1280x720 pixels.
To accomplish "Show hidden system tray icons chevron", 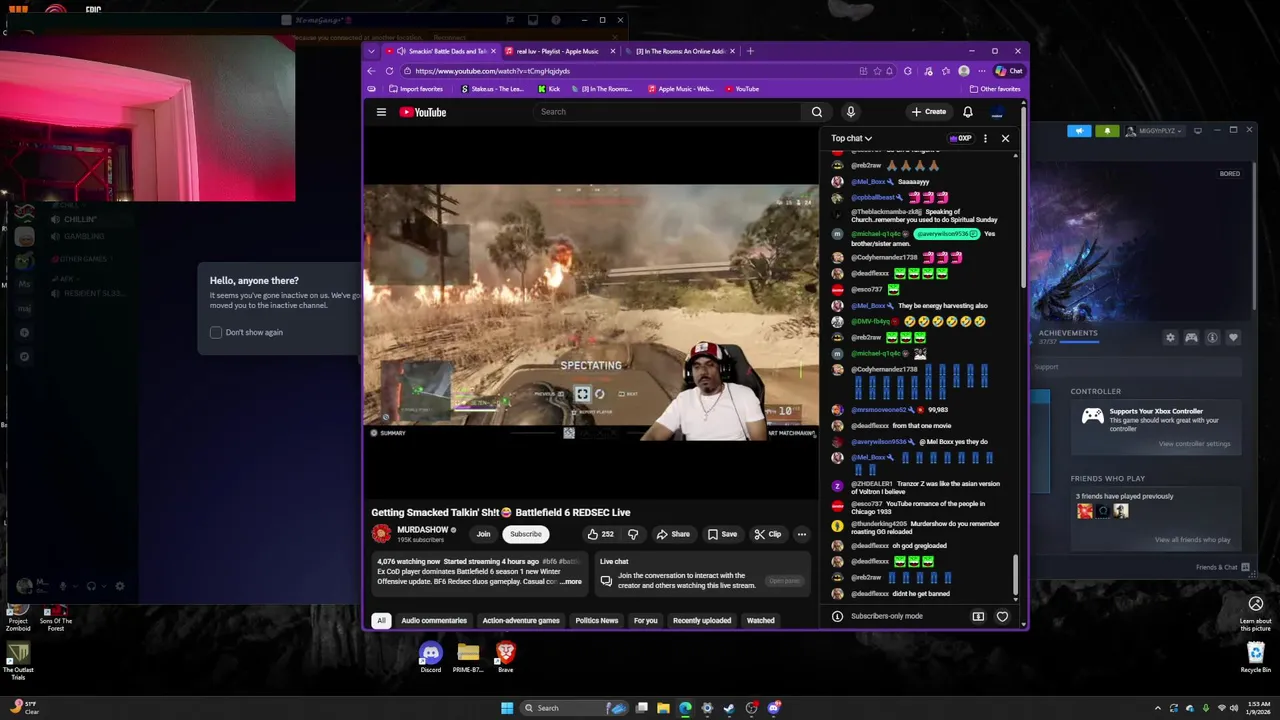I will click(1158, 708).
